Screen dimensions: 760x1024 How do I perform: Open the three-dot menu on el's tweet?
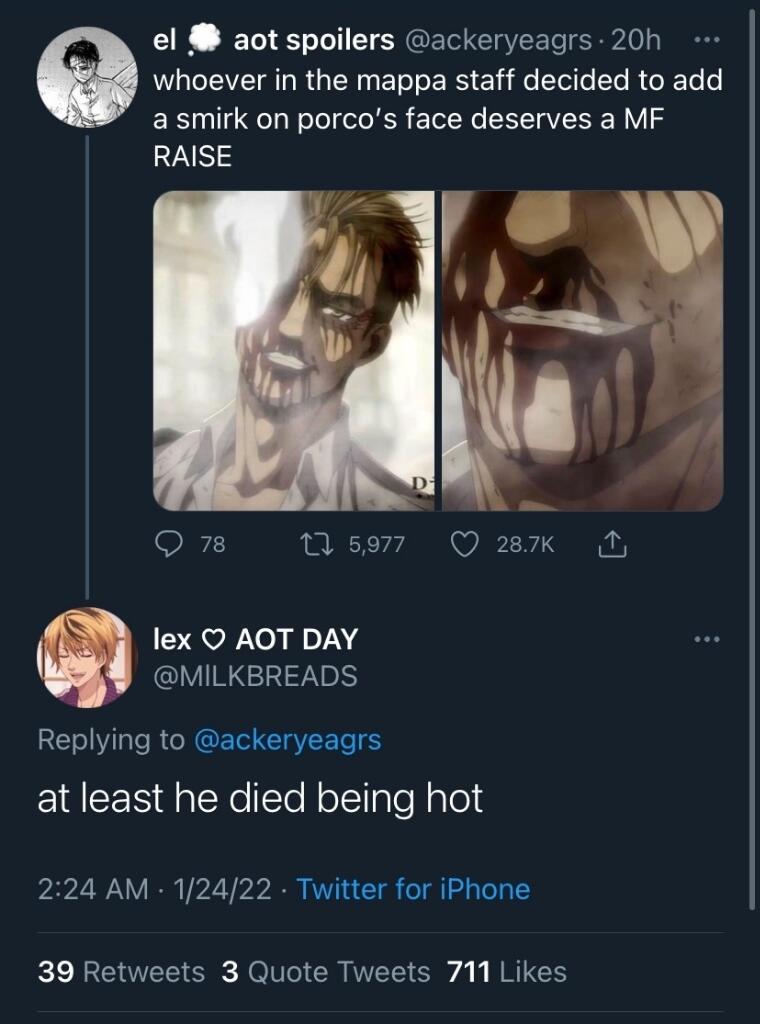(705, 41)
